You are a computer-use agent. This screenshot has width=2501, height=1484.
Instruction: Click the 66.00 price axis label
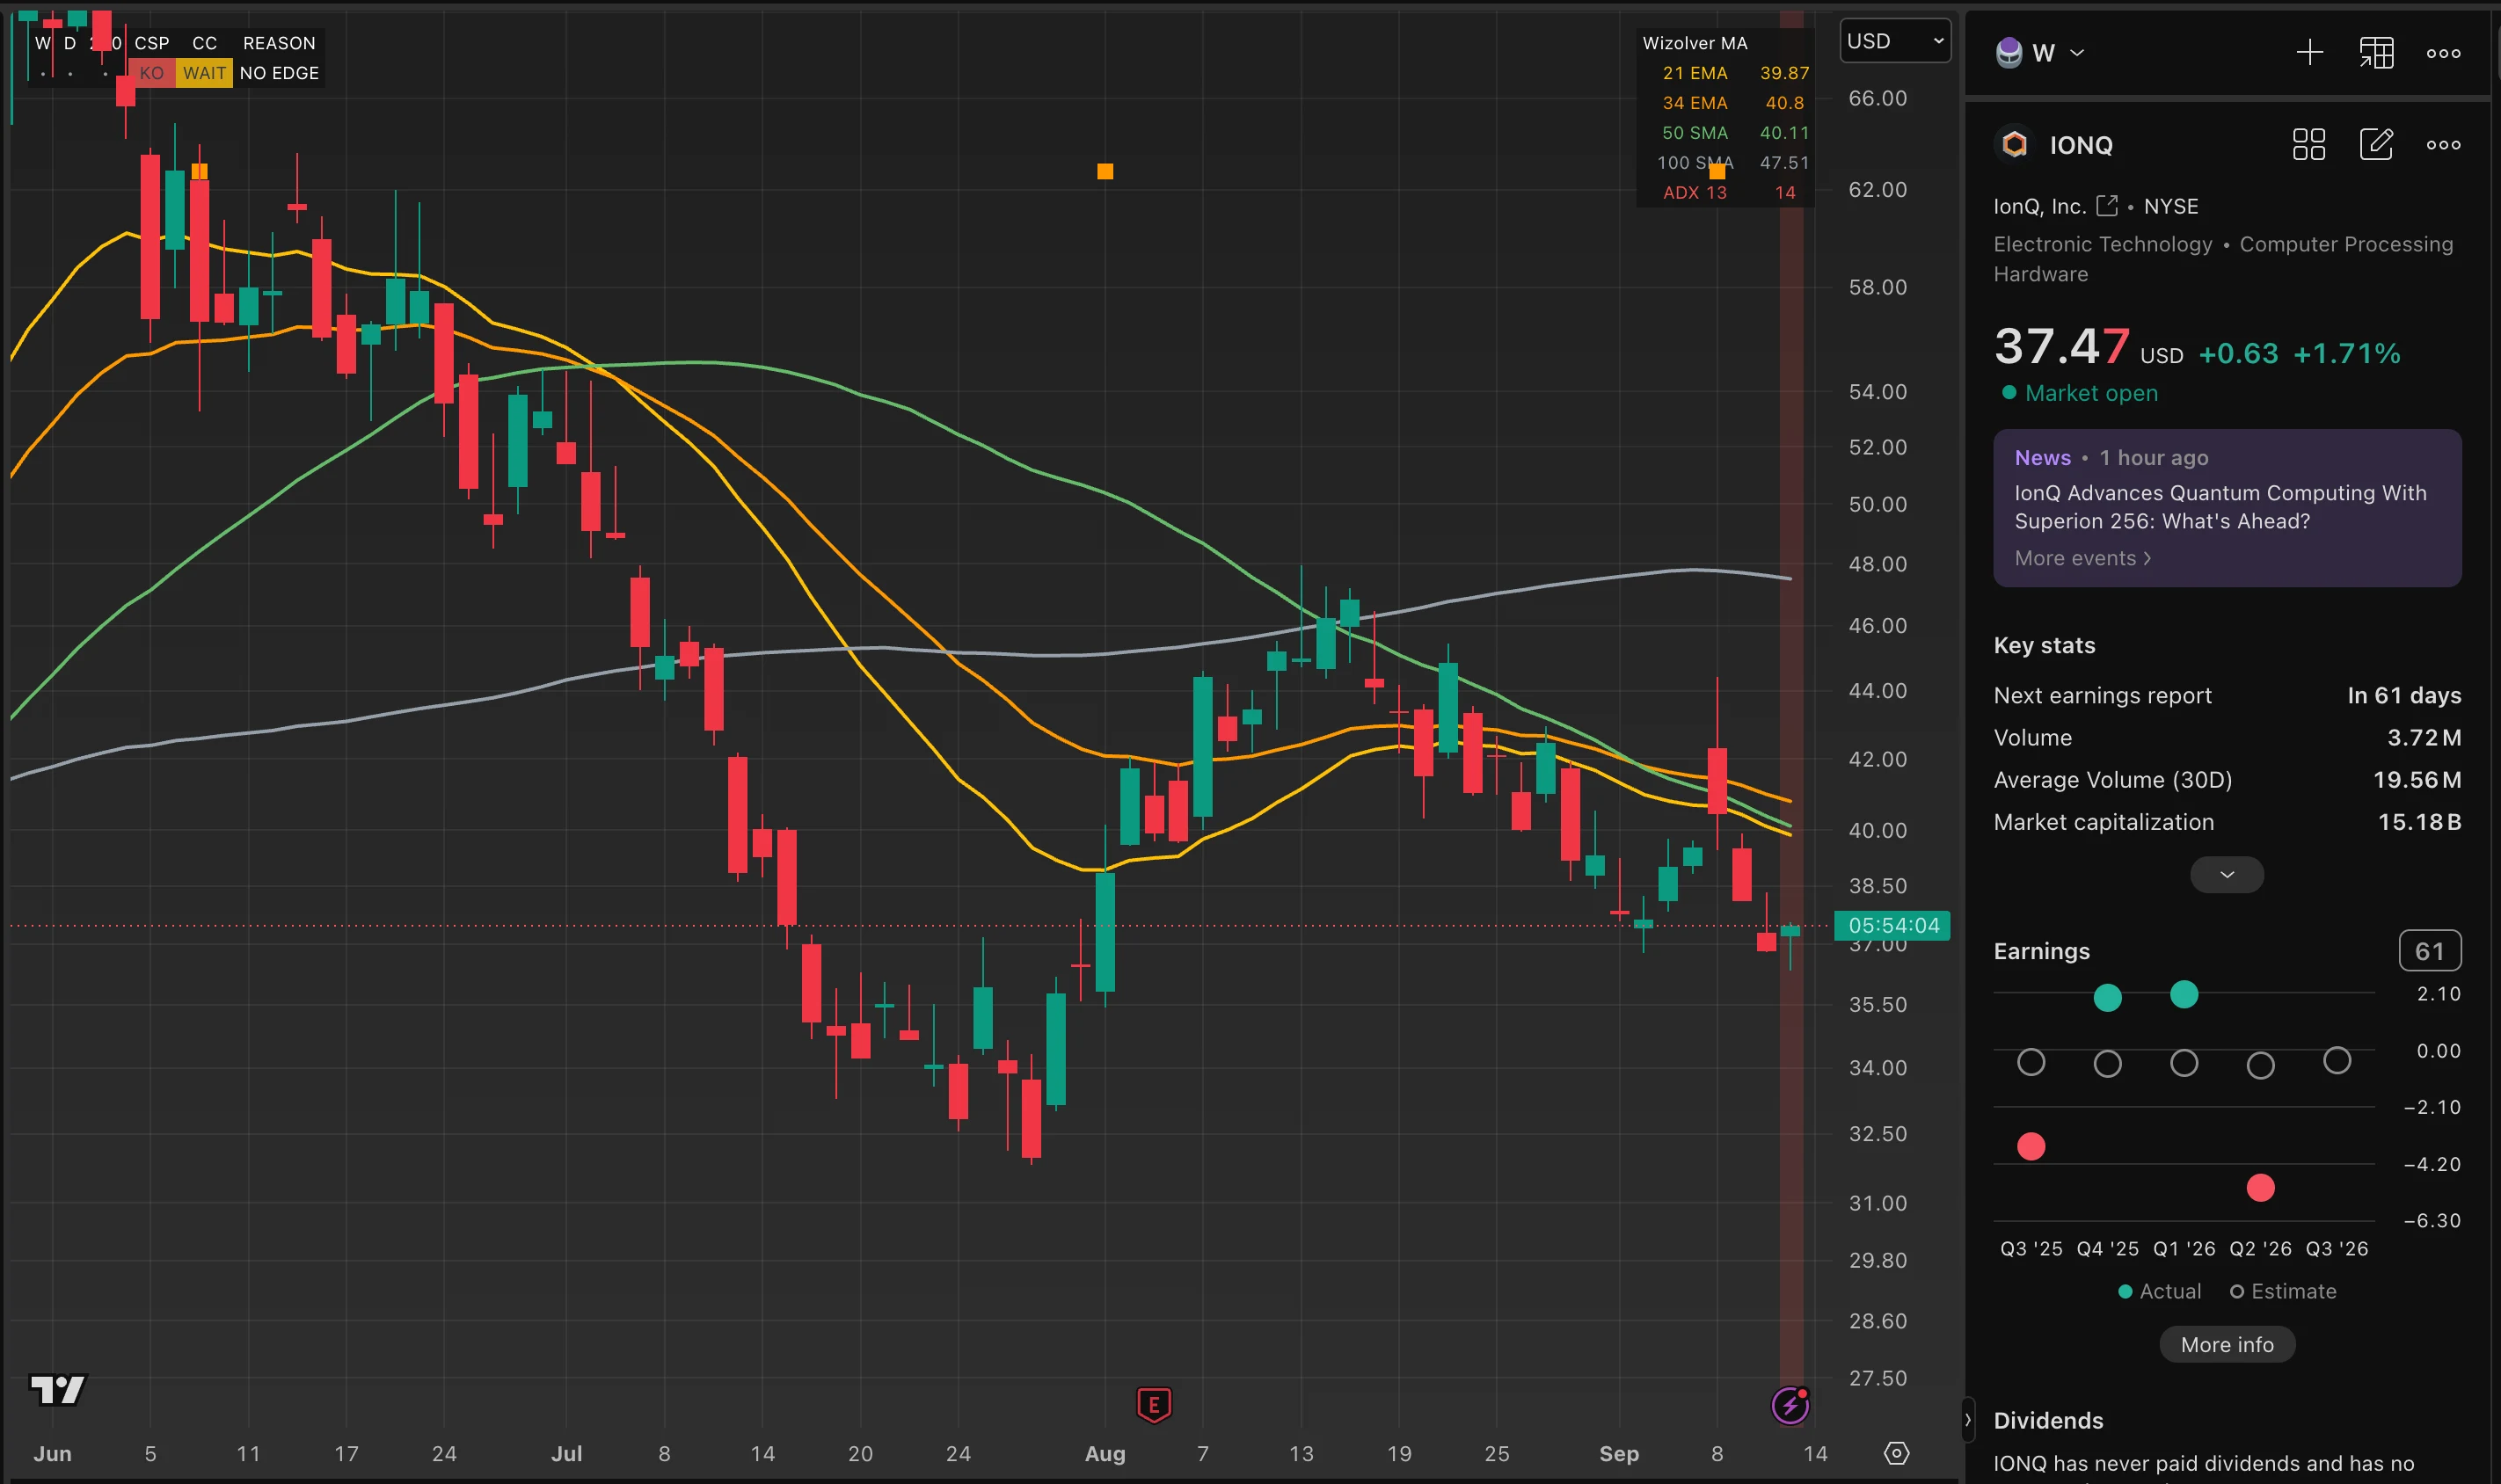point(1877,98)
